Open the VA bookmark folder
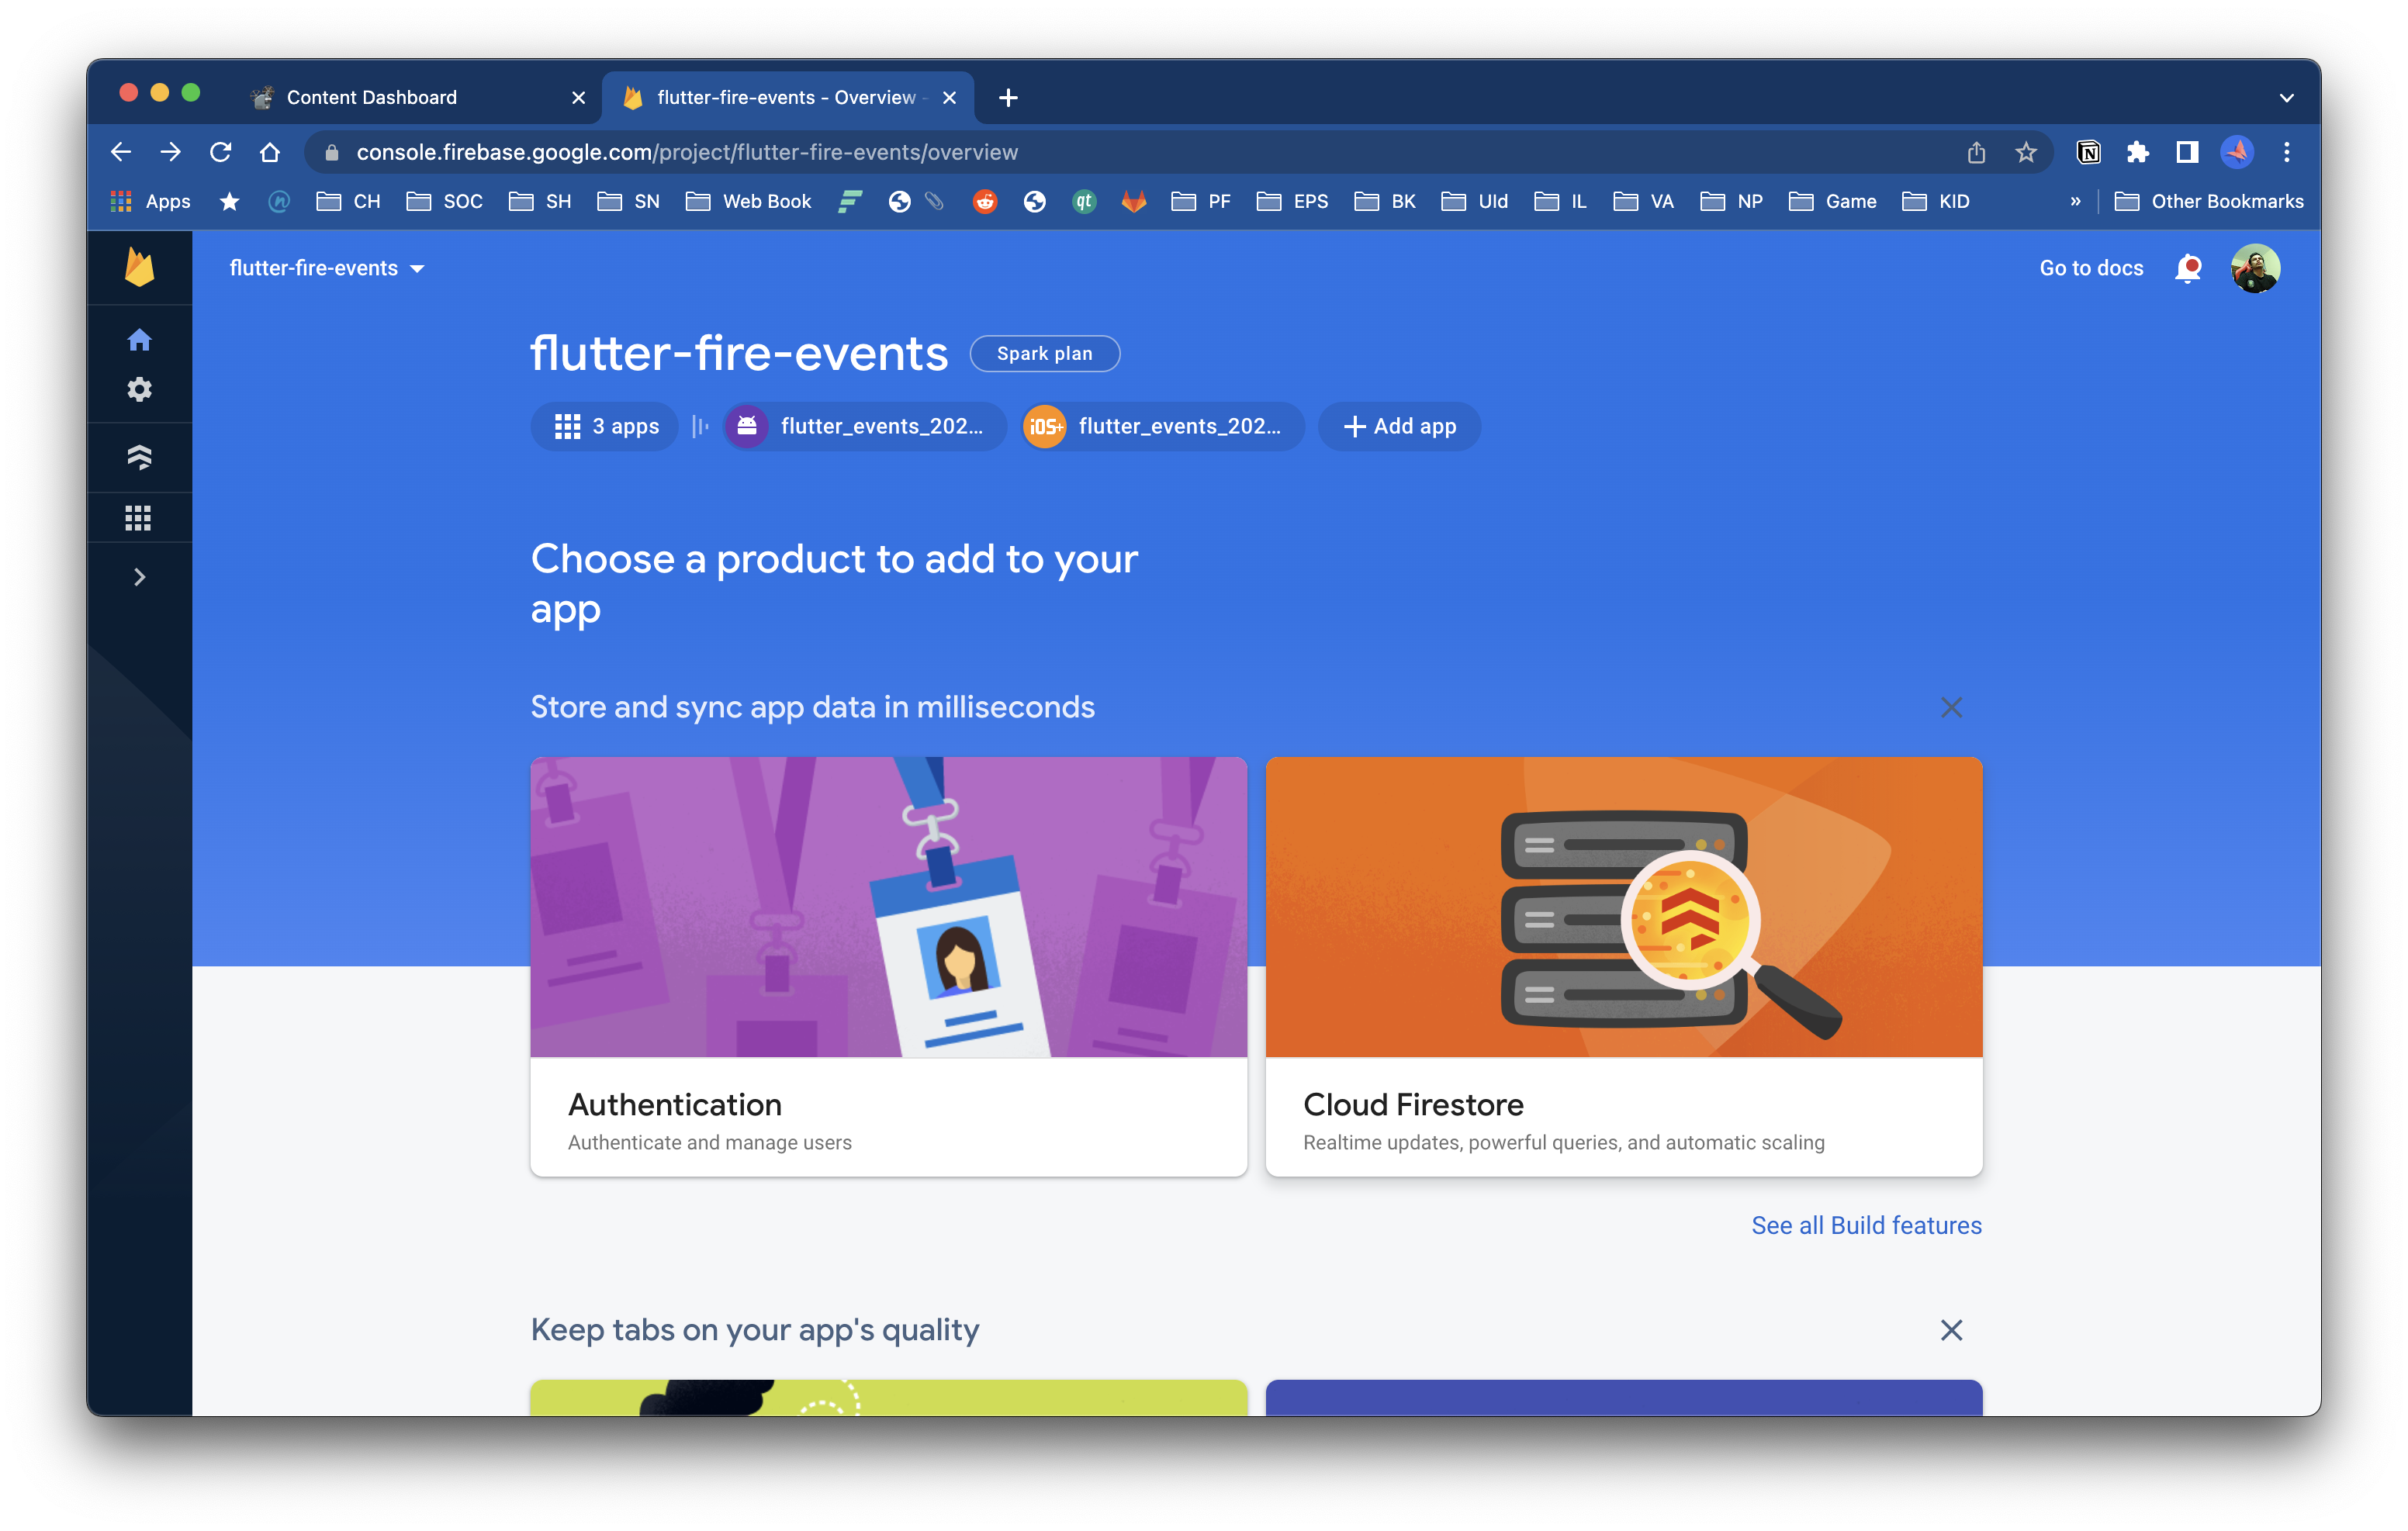The width and height of the screenshot is (2408, 1531). coord(1643,201)
